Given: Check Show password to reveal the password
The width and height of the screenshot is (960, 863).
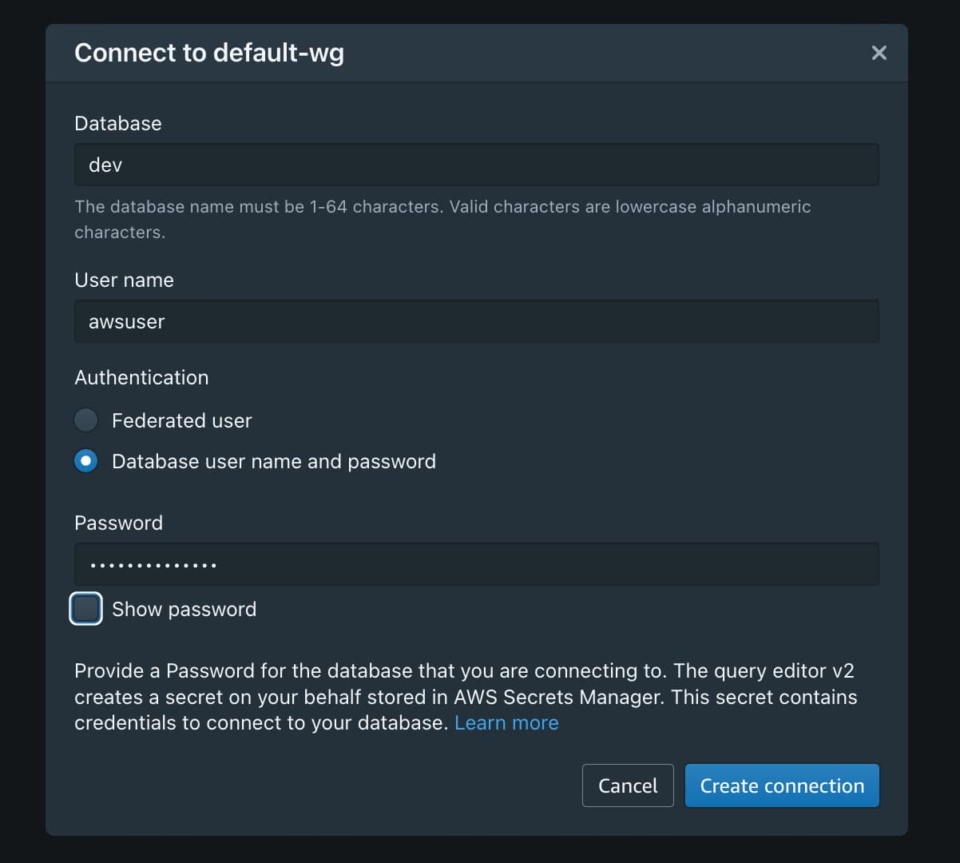Looking at the screenshot, I should [86, 608].
